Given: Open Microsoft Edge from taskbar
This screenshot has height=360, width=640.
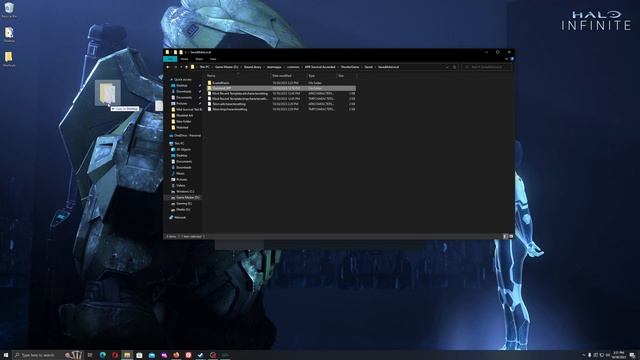Looking at the screenshot, I should point(102,355).
